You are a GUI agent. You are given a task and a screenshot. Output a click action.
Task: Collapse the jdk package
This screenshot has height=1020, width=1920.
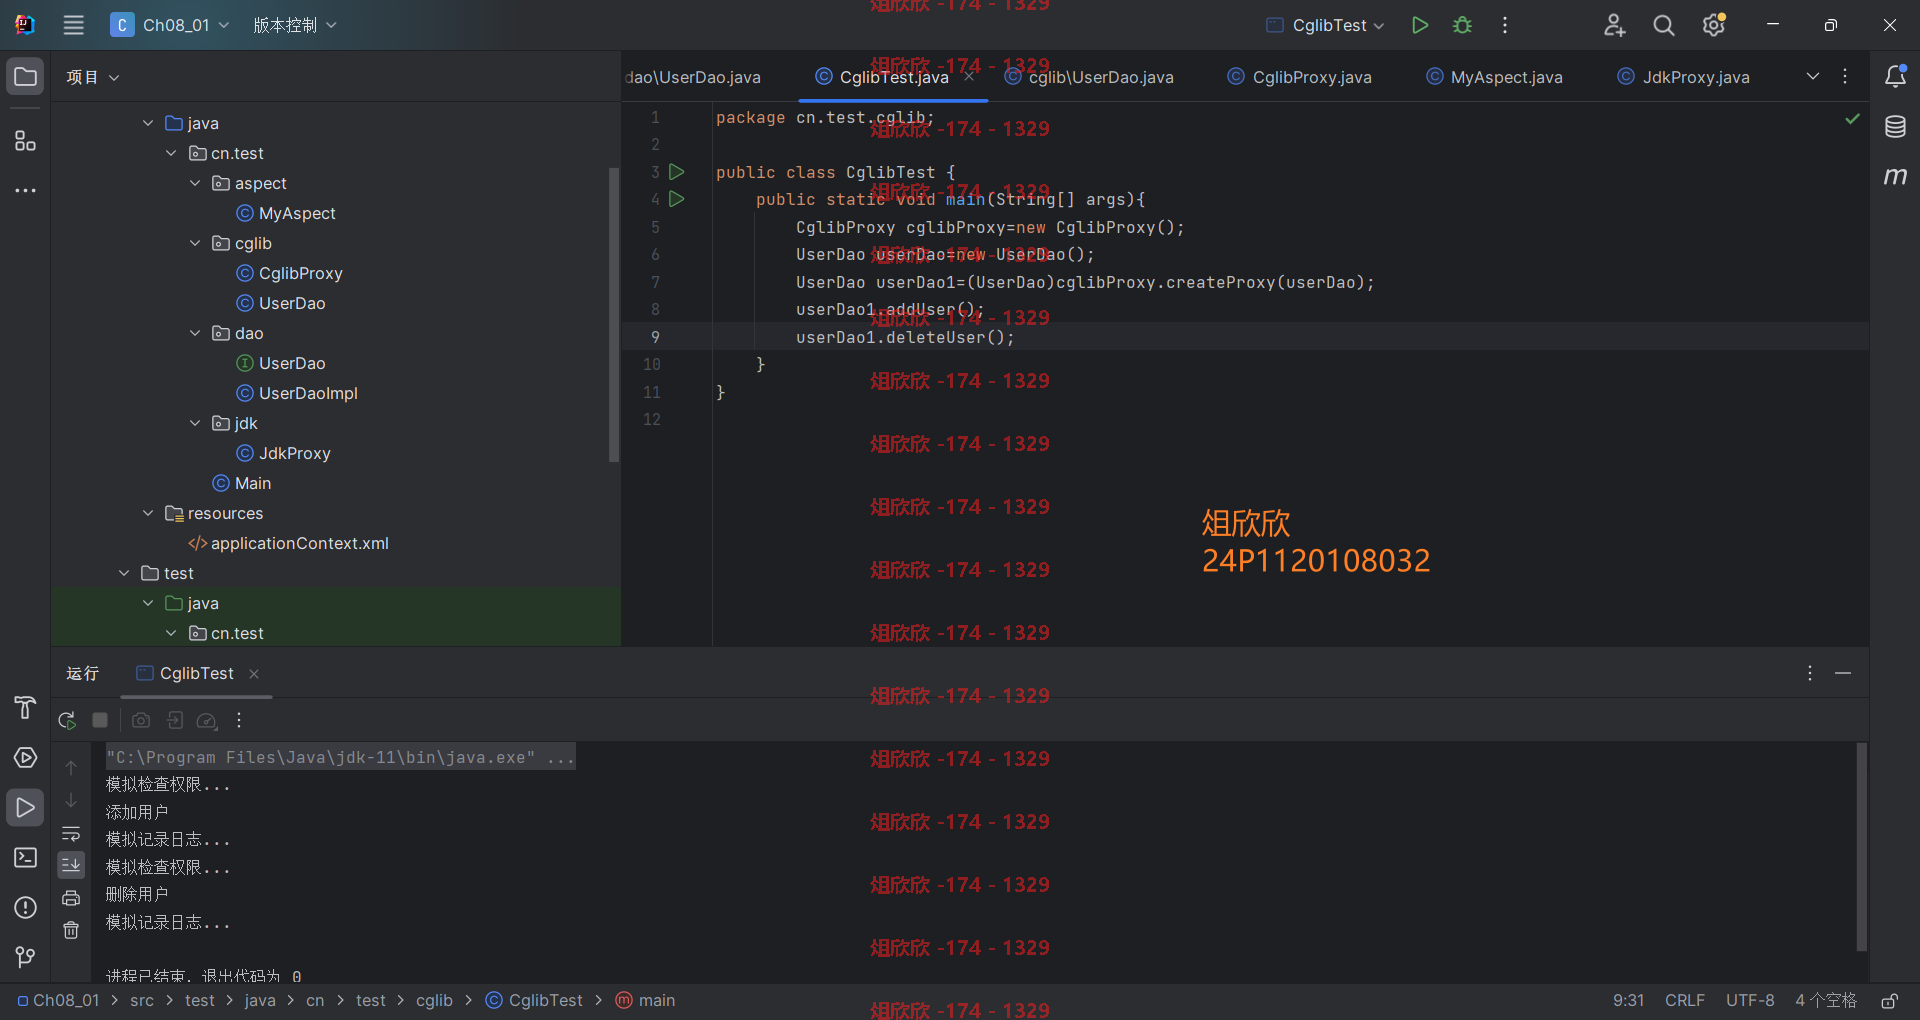click(195, 423)
